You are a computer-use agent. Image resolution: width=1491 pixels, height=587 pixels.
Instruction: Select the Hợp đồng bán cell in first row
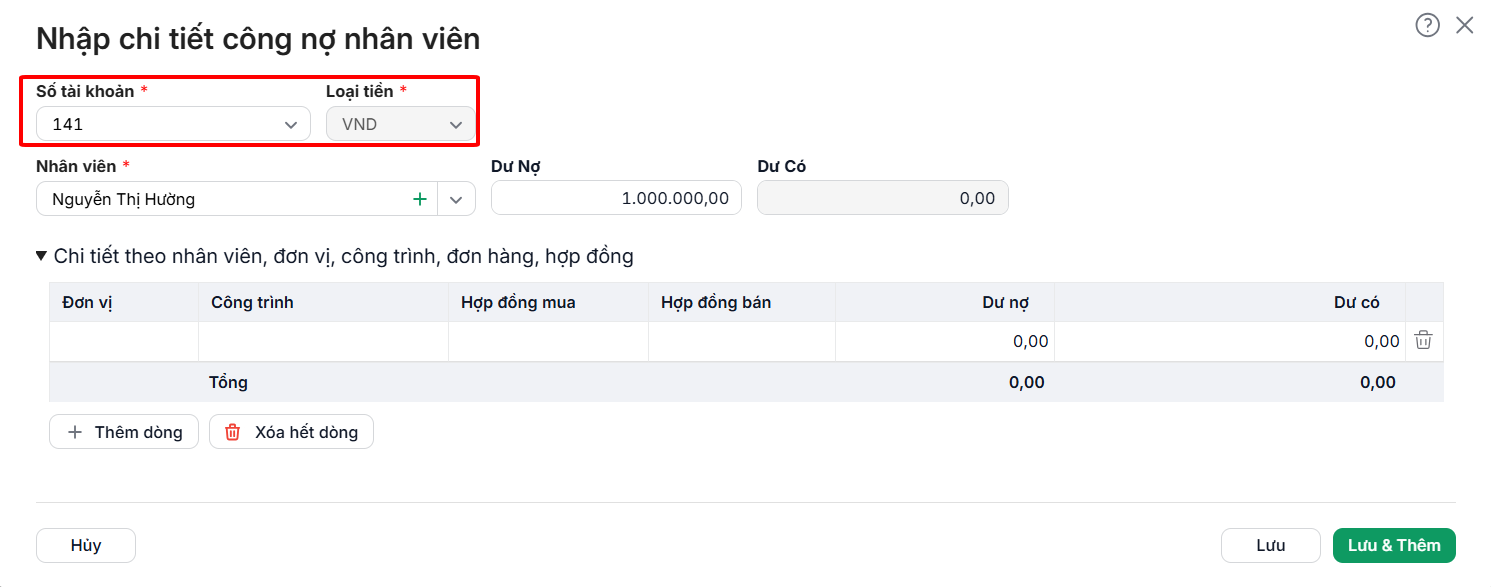coord(742,341)
